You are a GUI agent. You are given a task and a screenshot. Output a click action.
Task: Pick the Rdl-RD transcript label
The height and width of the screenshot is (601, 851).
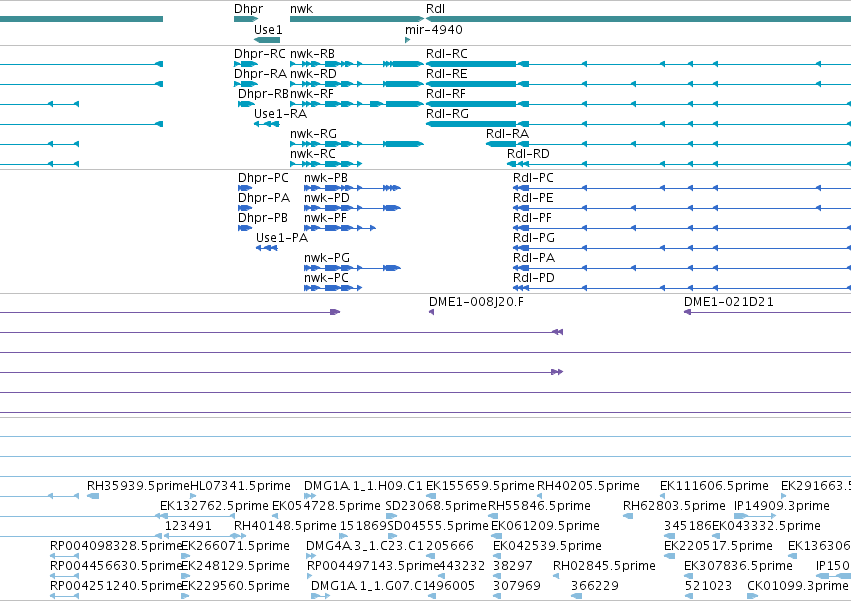click(x=528, y=154)
